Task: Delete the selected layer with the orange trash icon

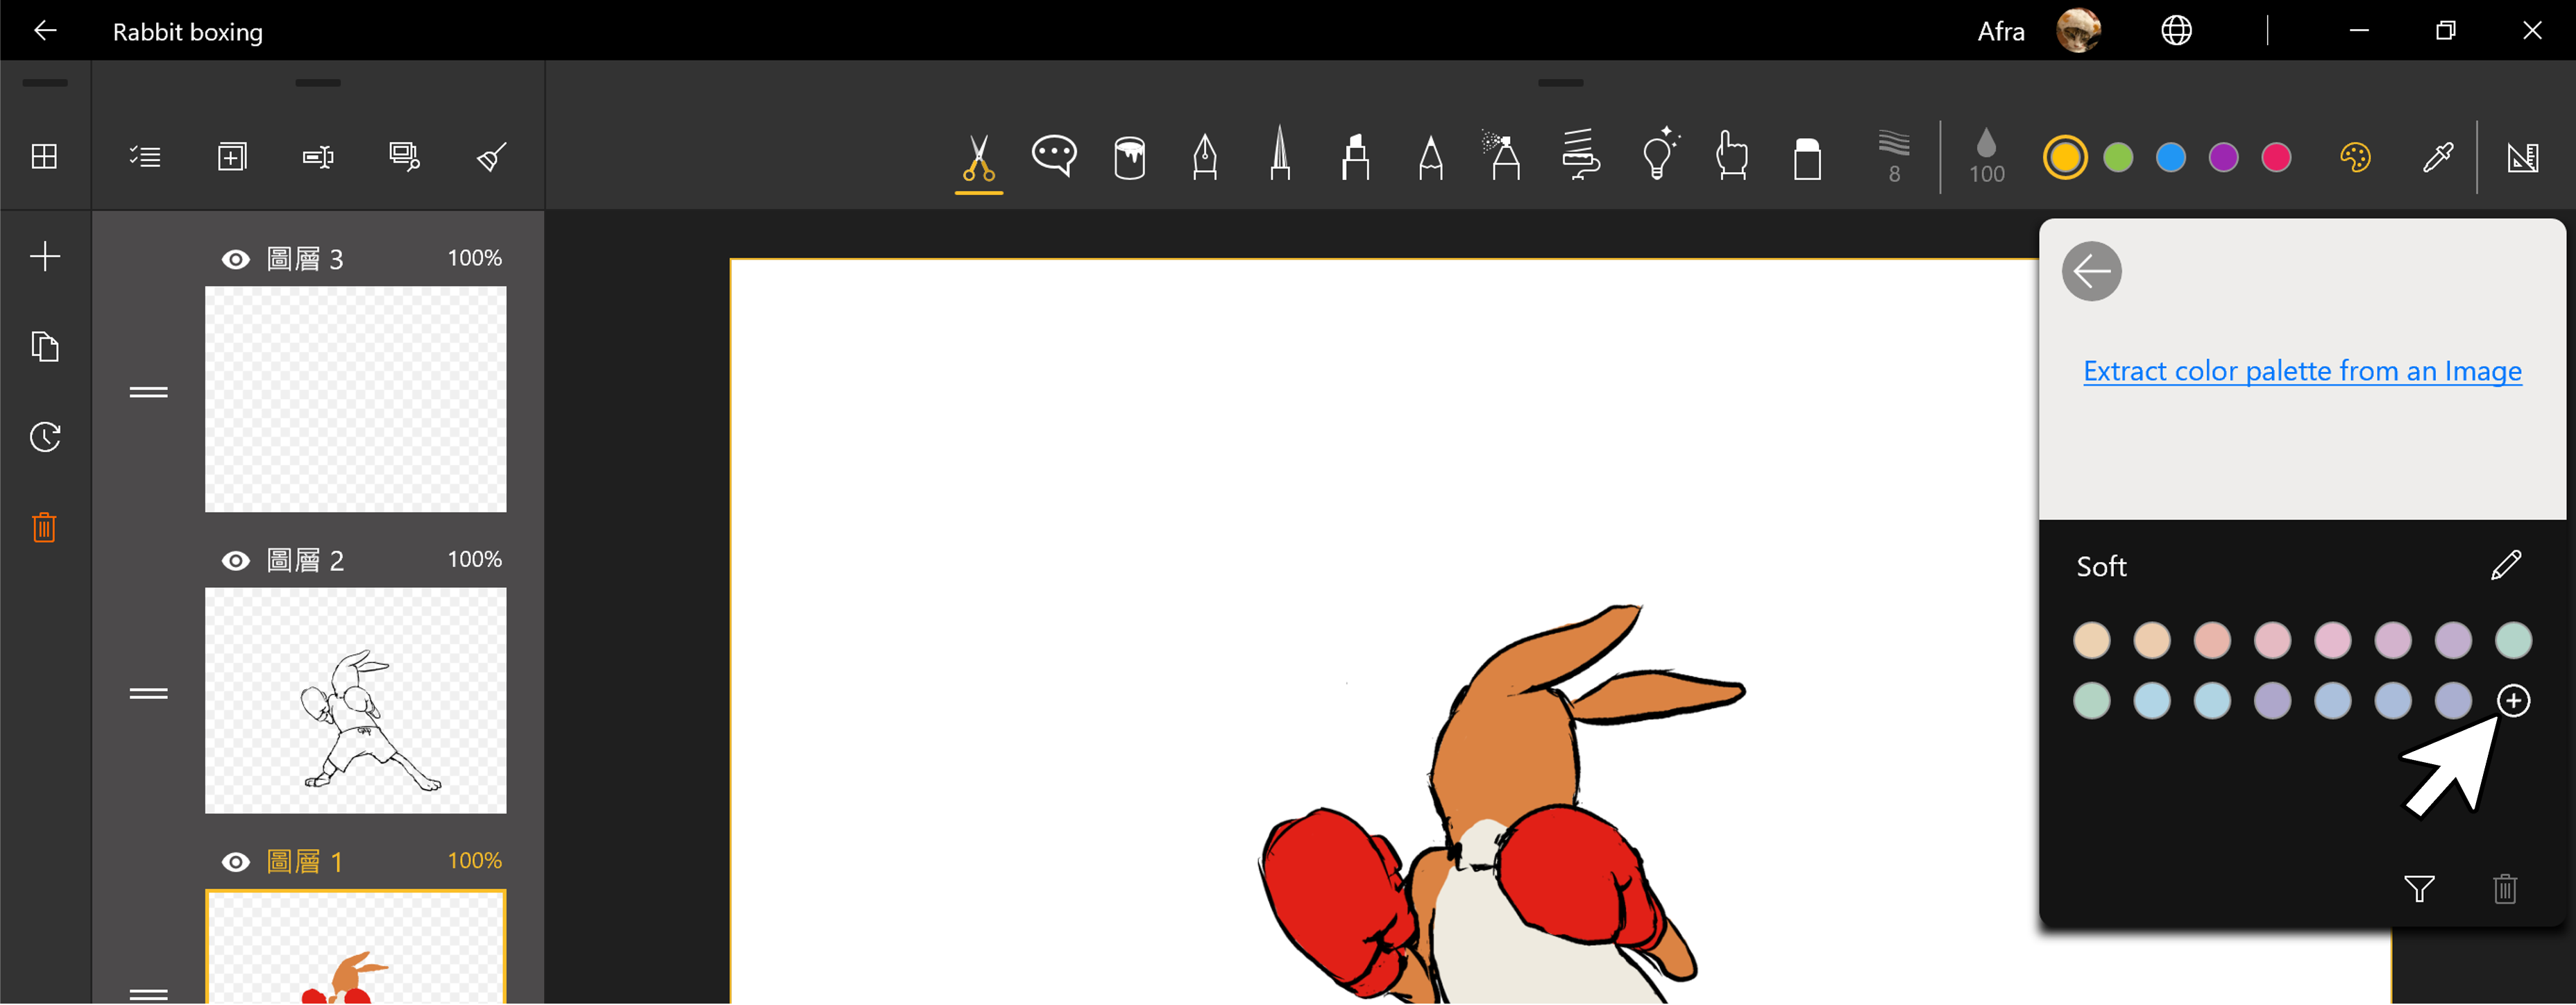Action: (x=45, y=527)
